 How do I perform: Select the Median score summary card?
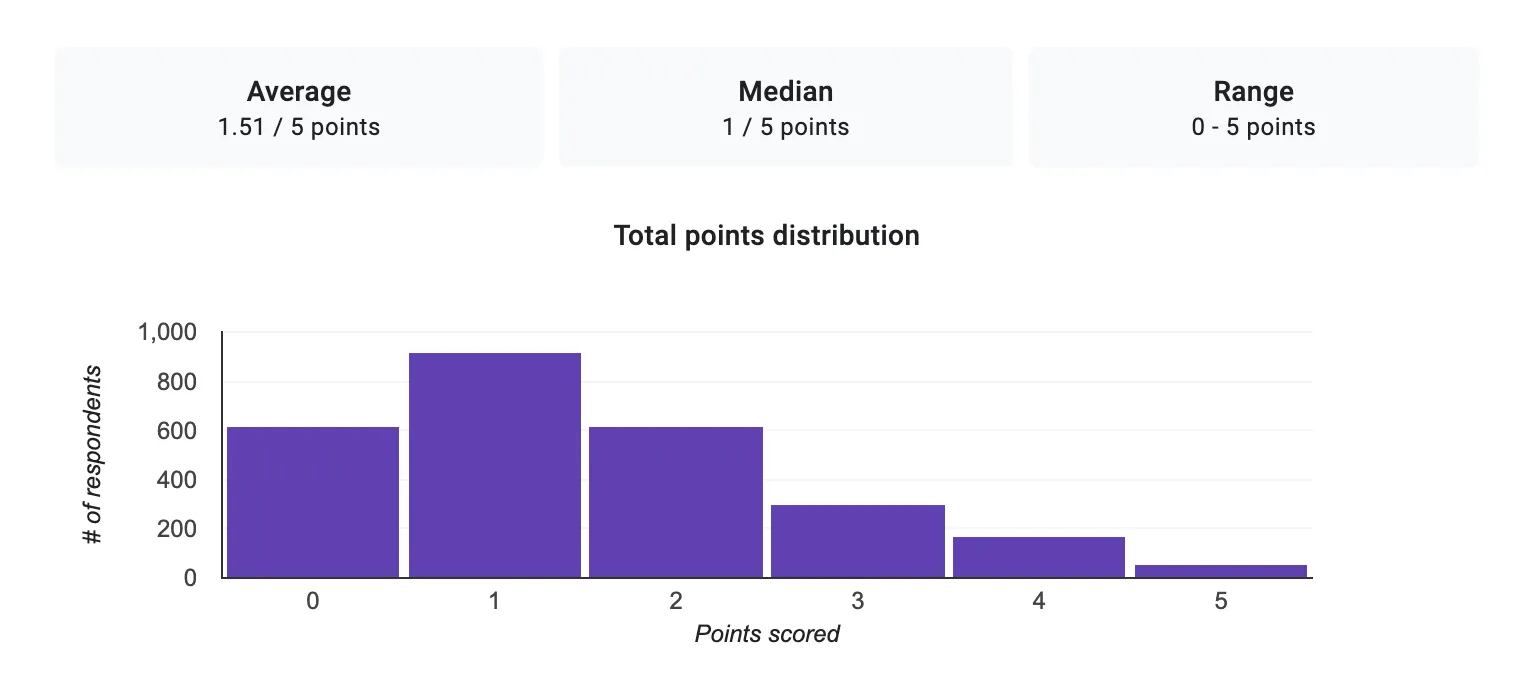point(785,108)
